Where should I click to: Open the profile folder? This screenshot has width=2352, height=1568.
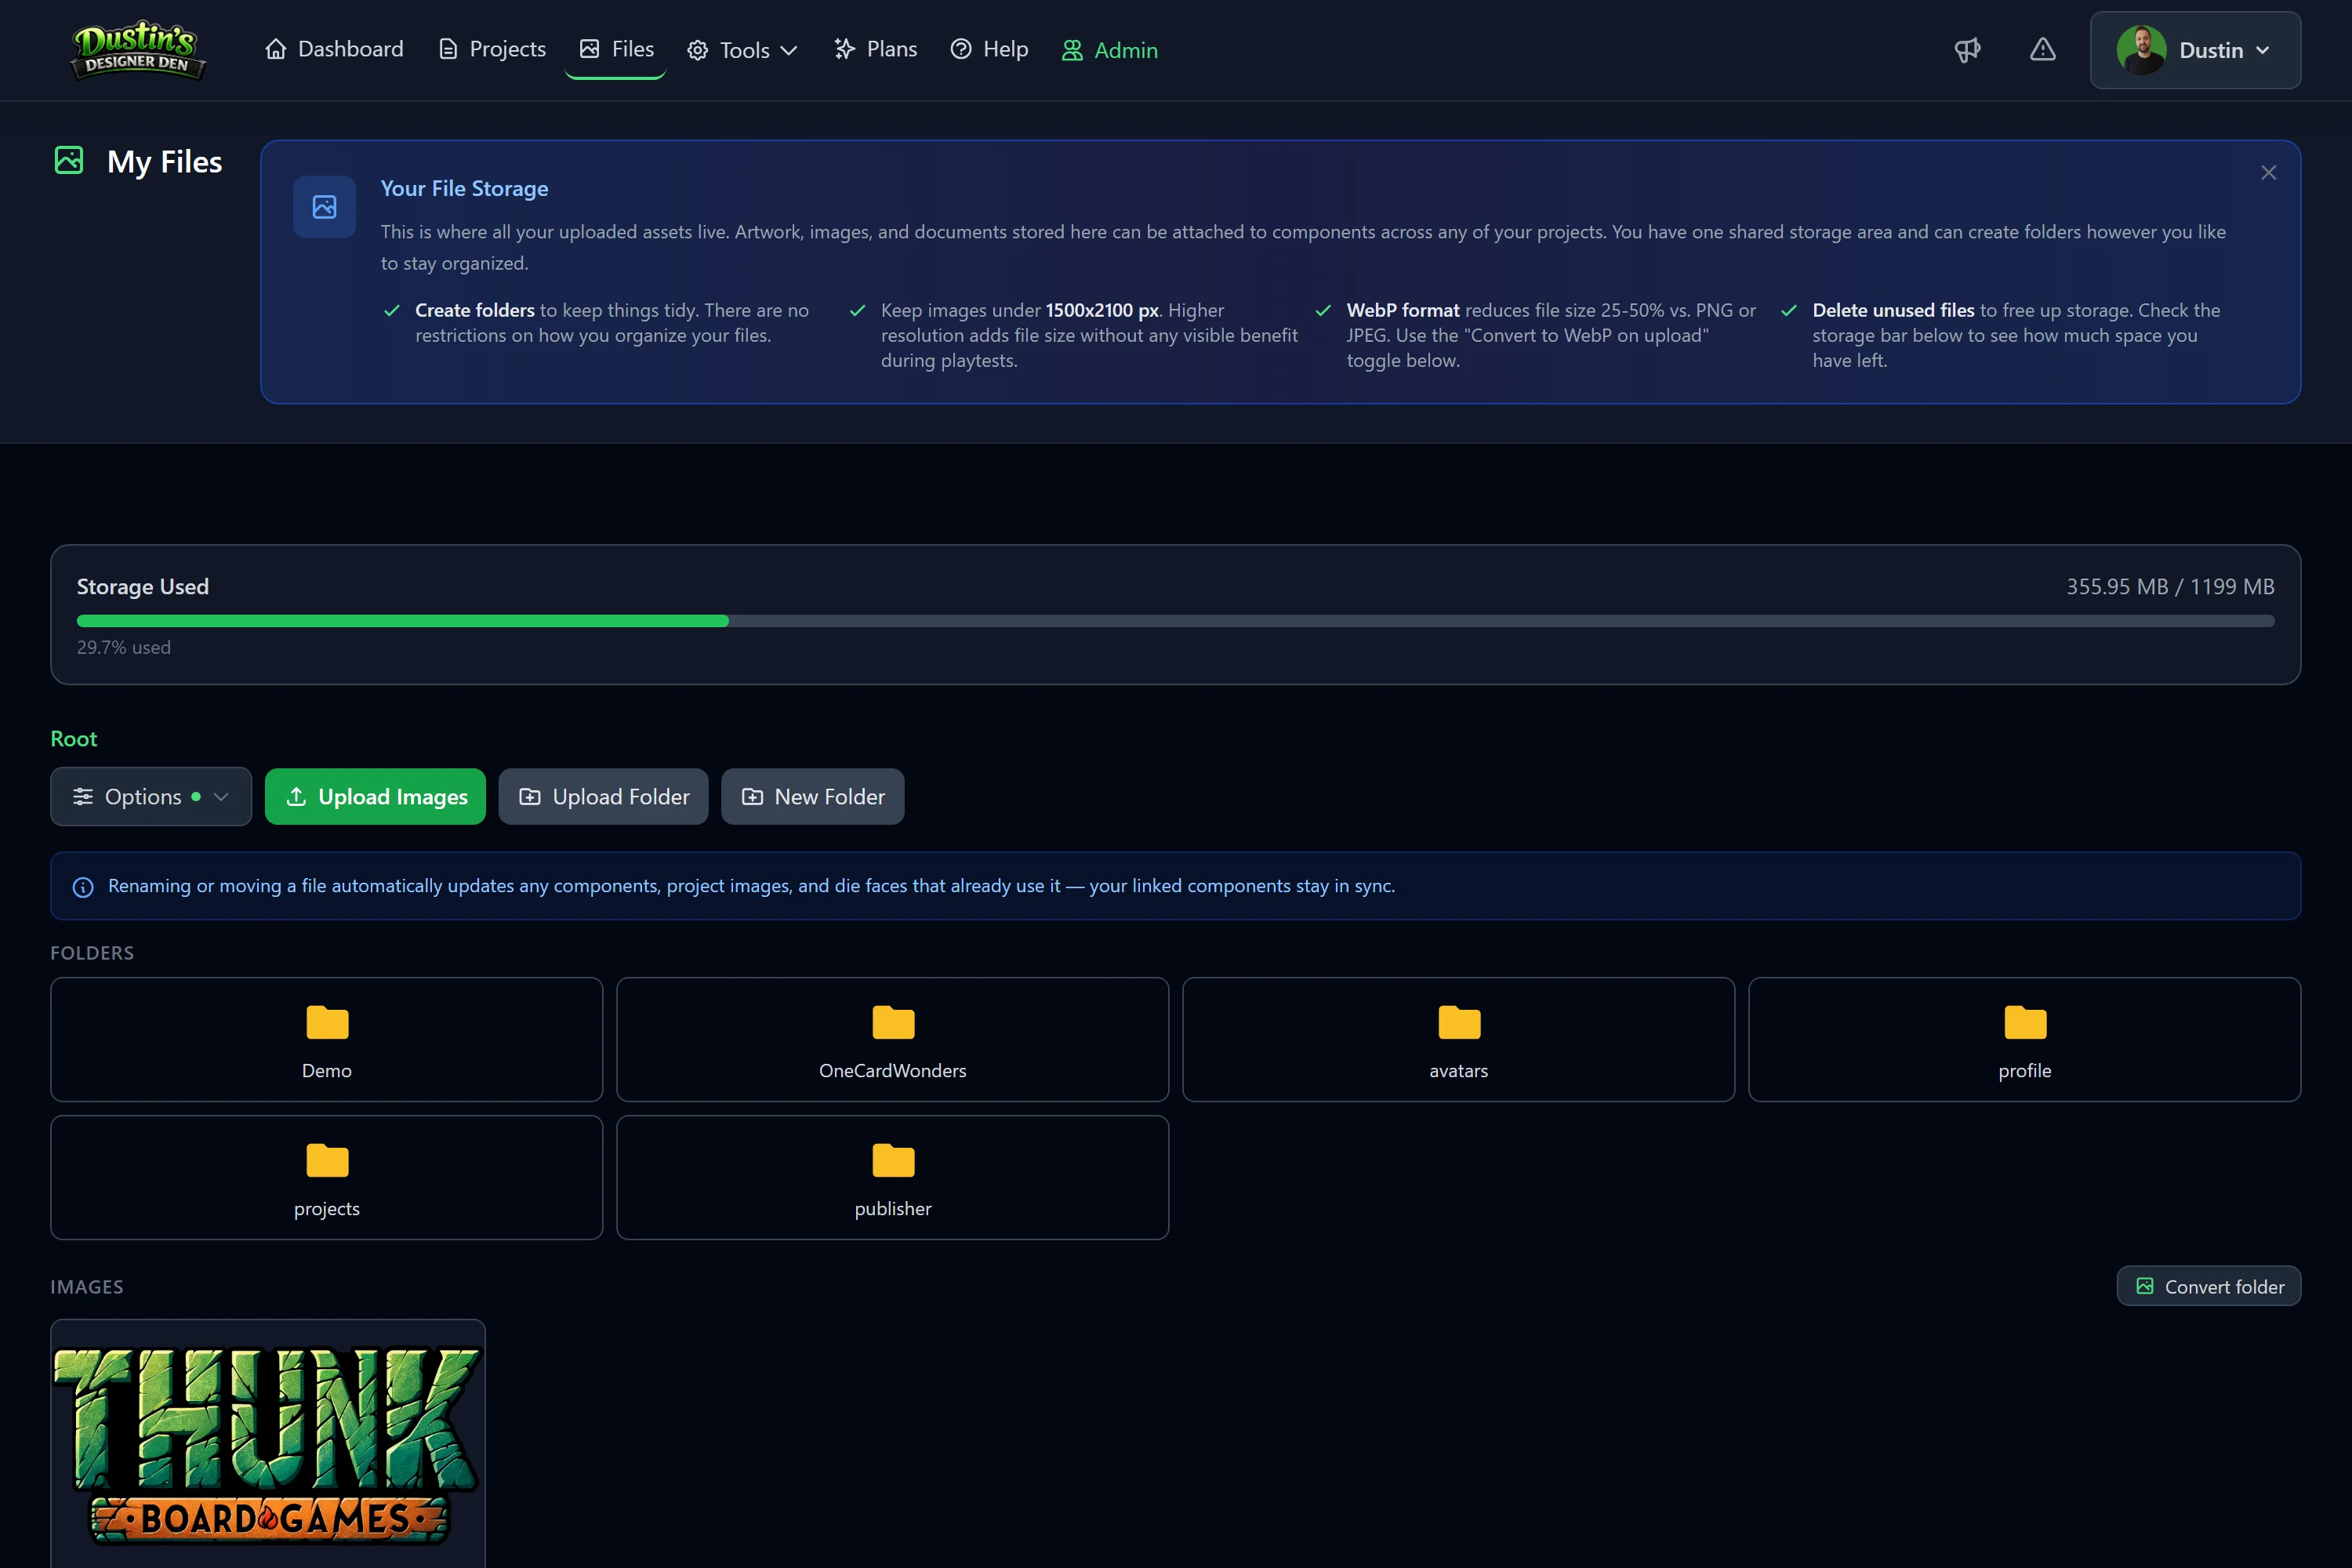click(x=2024, y=1039)
